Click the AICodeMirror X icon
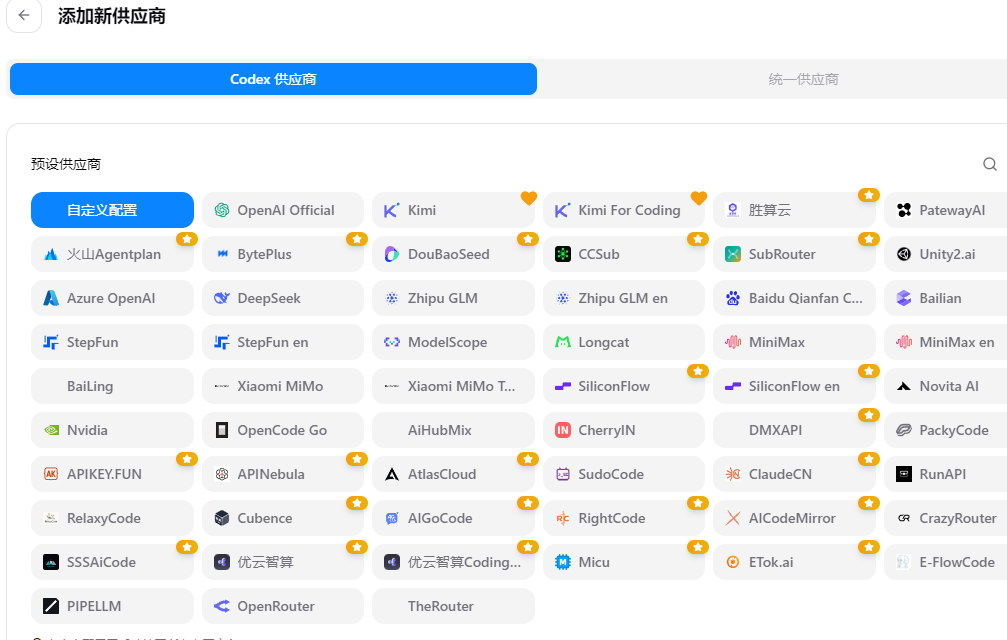This screenshot has width=1007, height=640. [x=733, y=518]
